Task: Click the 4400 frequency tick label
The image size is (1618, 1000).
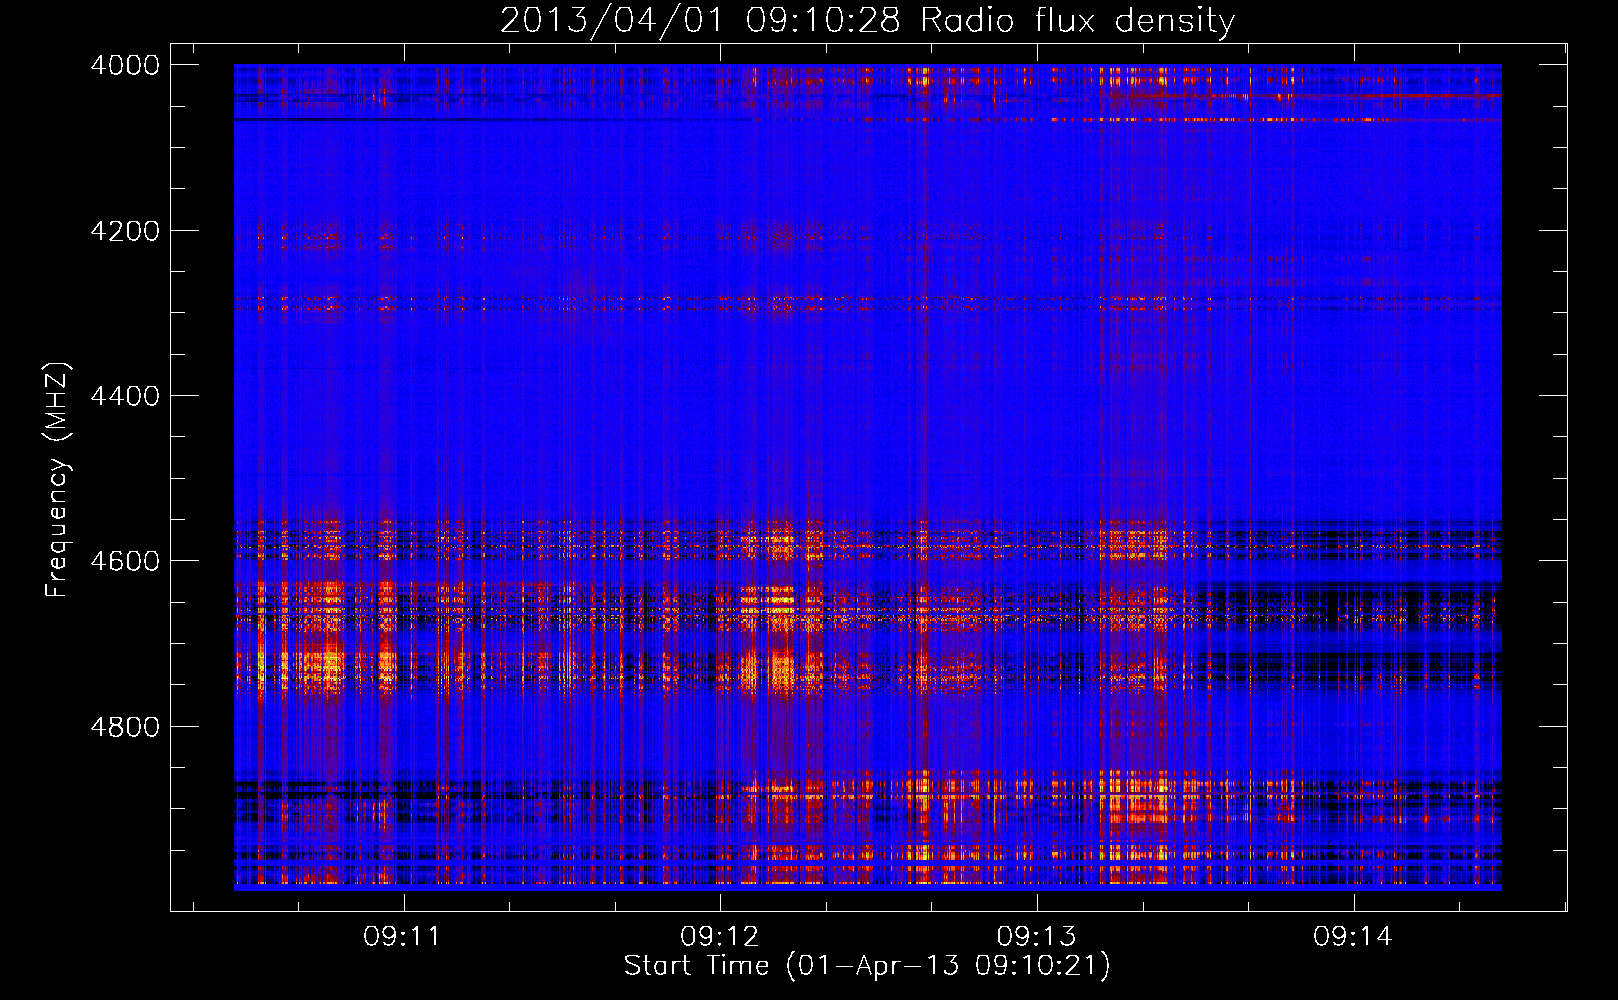Action: 125,396
